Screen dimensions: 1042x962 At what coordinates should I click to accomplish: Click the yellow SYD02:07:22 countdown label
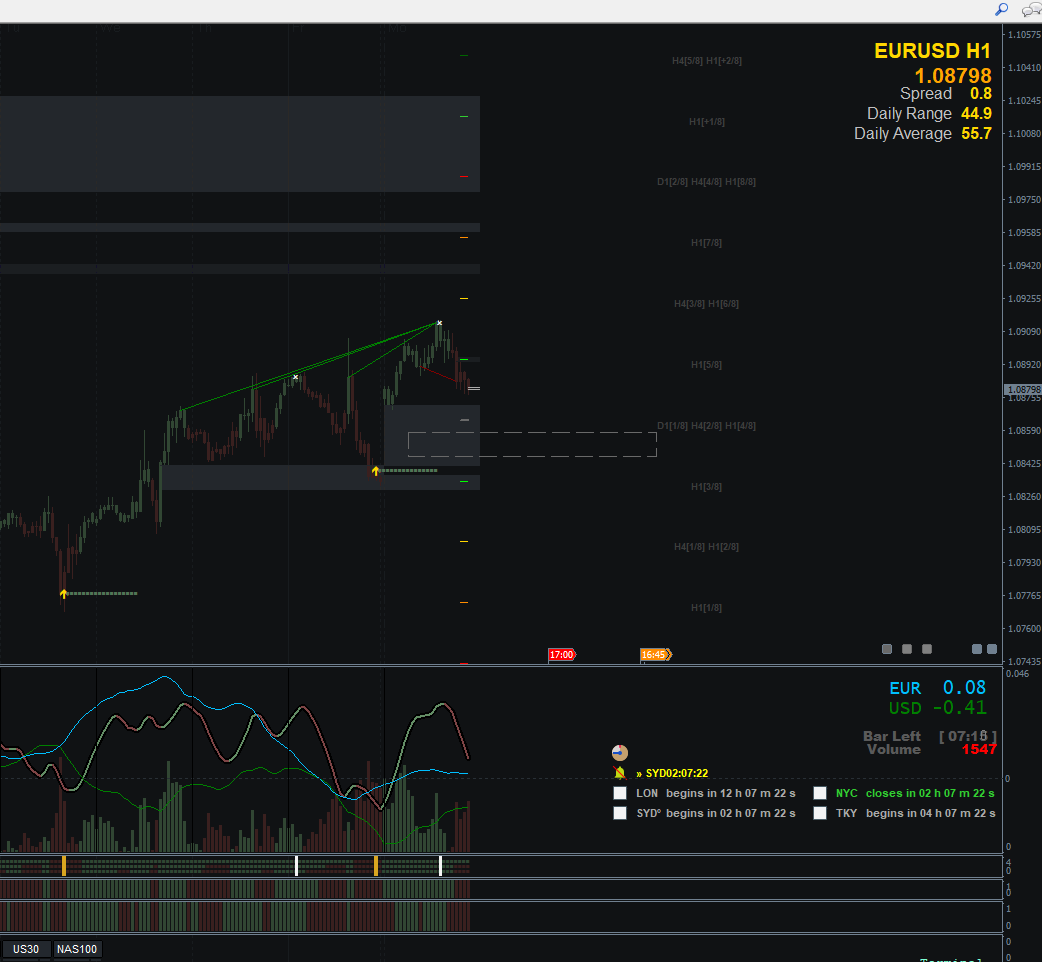672,773
